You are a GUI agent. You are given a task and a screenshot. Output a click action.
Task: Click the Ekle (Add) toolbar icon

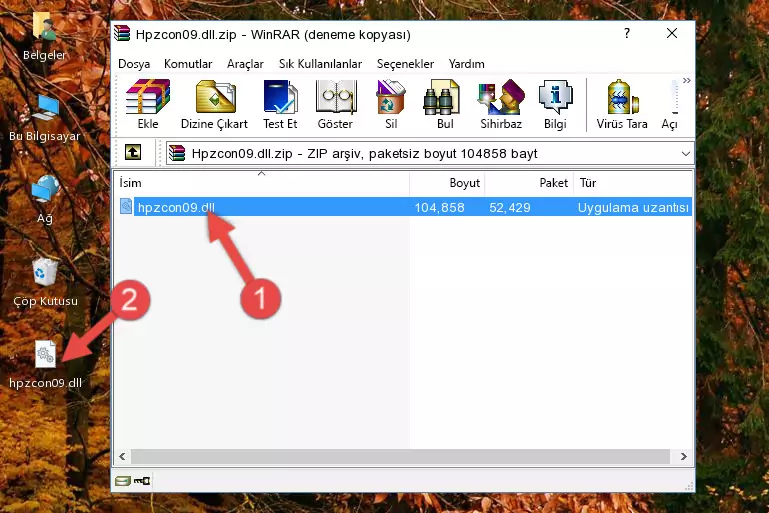pyautogui.click(x=148, y=104)
